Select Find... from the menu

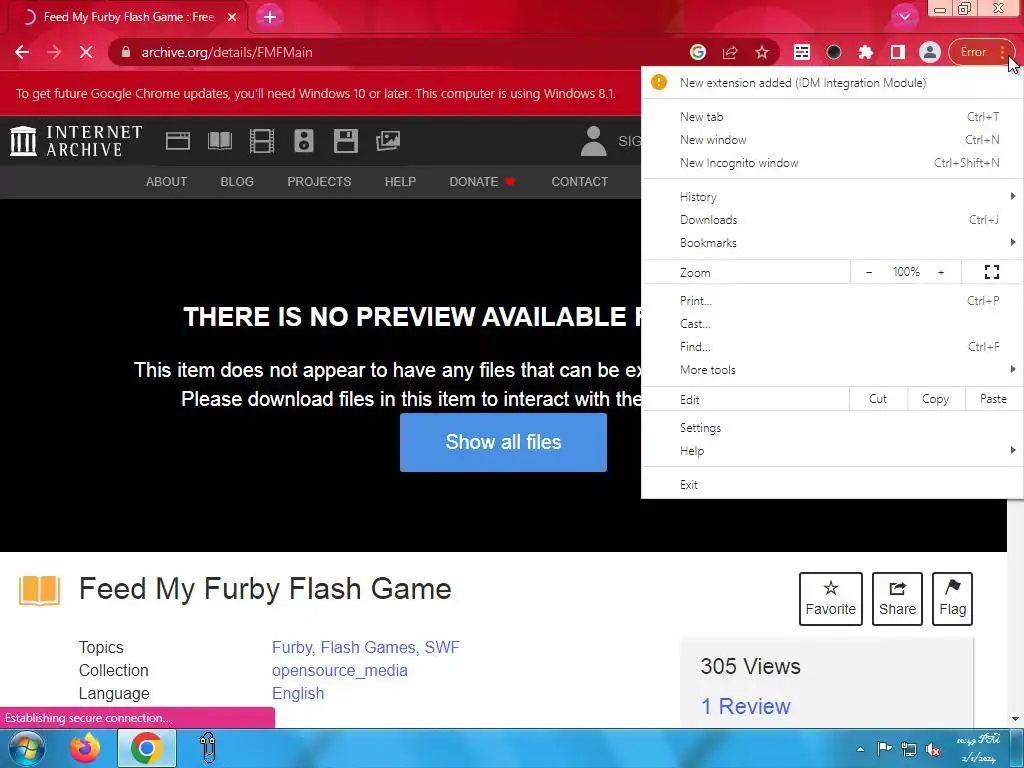[832, 347]
